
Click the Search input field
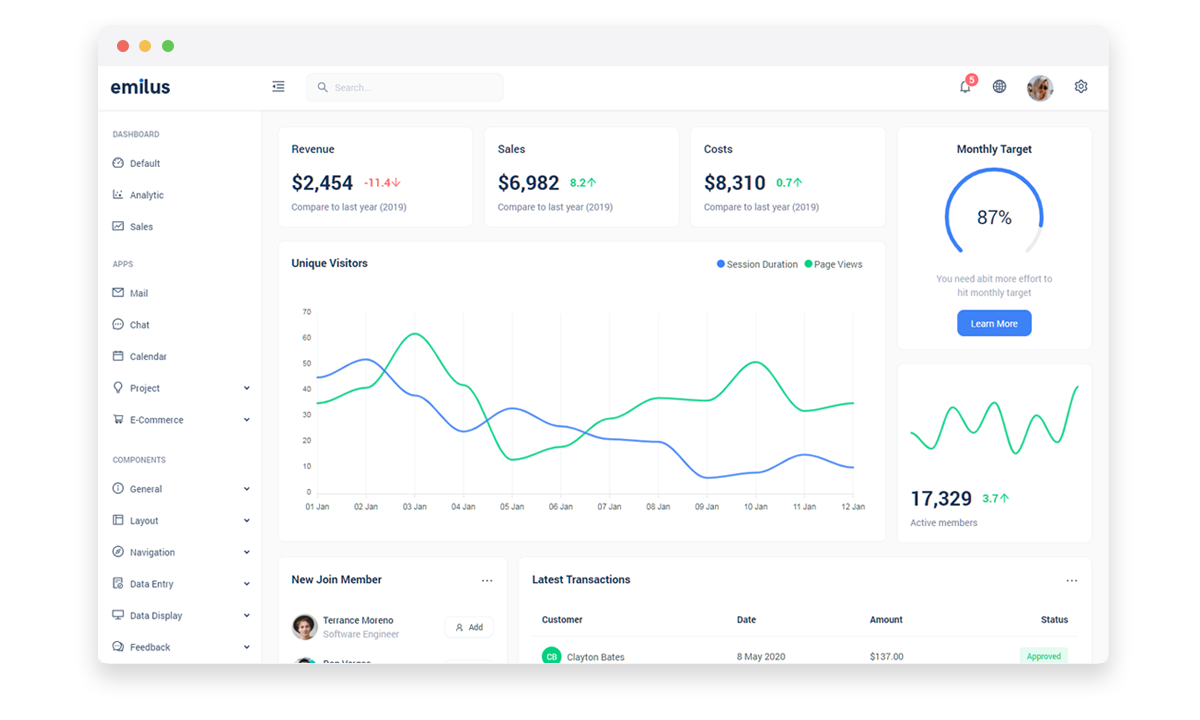[405, 87]
